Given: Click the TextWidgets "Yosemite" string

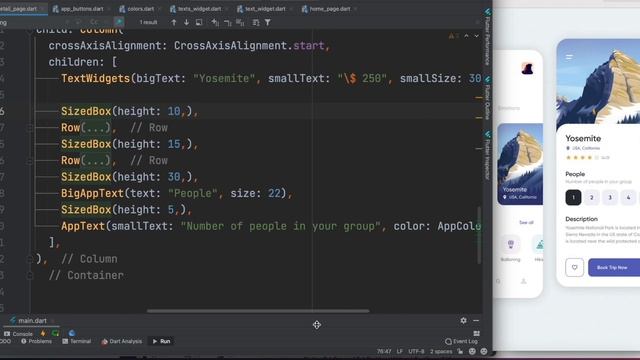Looking at the screenshot, I should click(224, 78).
